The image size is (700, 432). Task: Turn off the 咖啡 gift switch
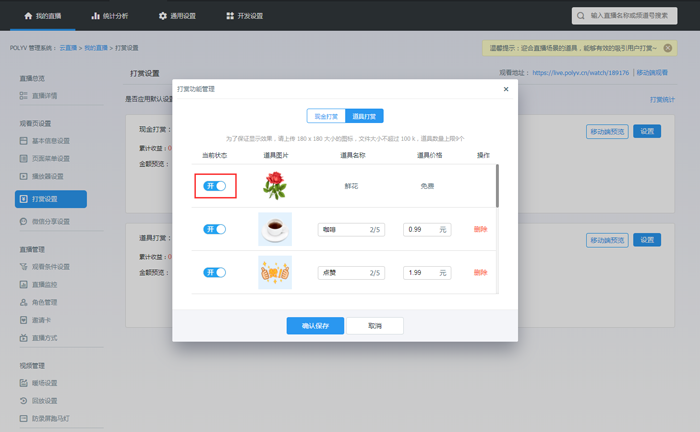click(215, 229)
